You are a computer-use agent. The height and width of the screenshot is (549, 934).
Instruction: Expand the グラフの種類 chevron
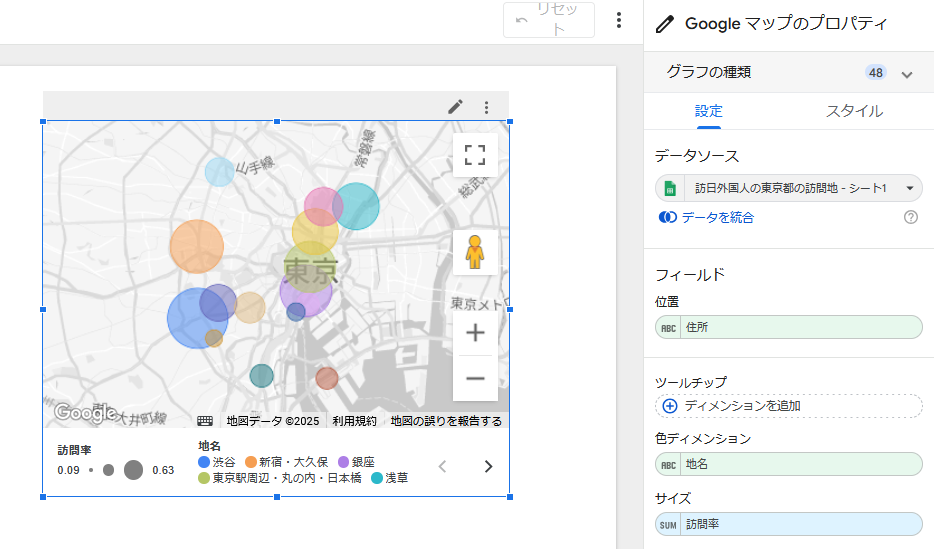coord(907,73)
